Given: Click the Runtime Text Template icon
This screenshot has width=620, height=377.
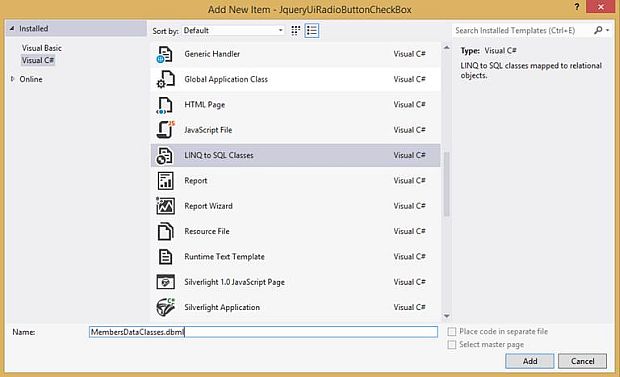Looking at the screenshot, I should tap(165, 257).
